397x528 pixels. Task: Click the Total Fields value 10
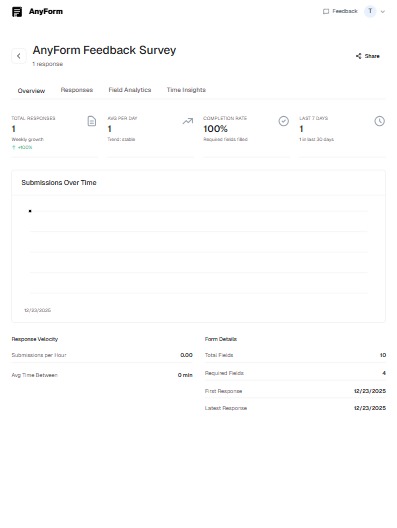tap(383, 355)
